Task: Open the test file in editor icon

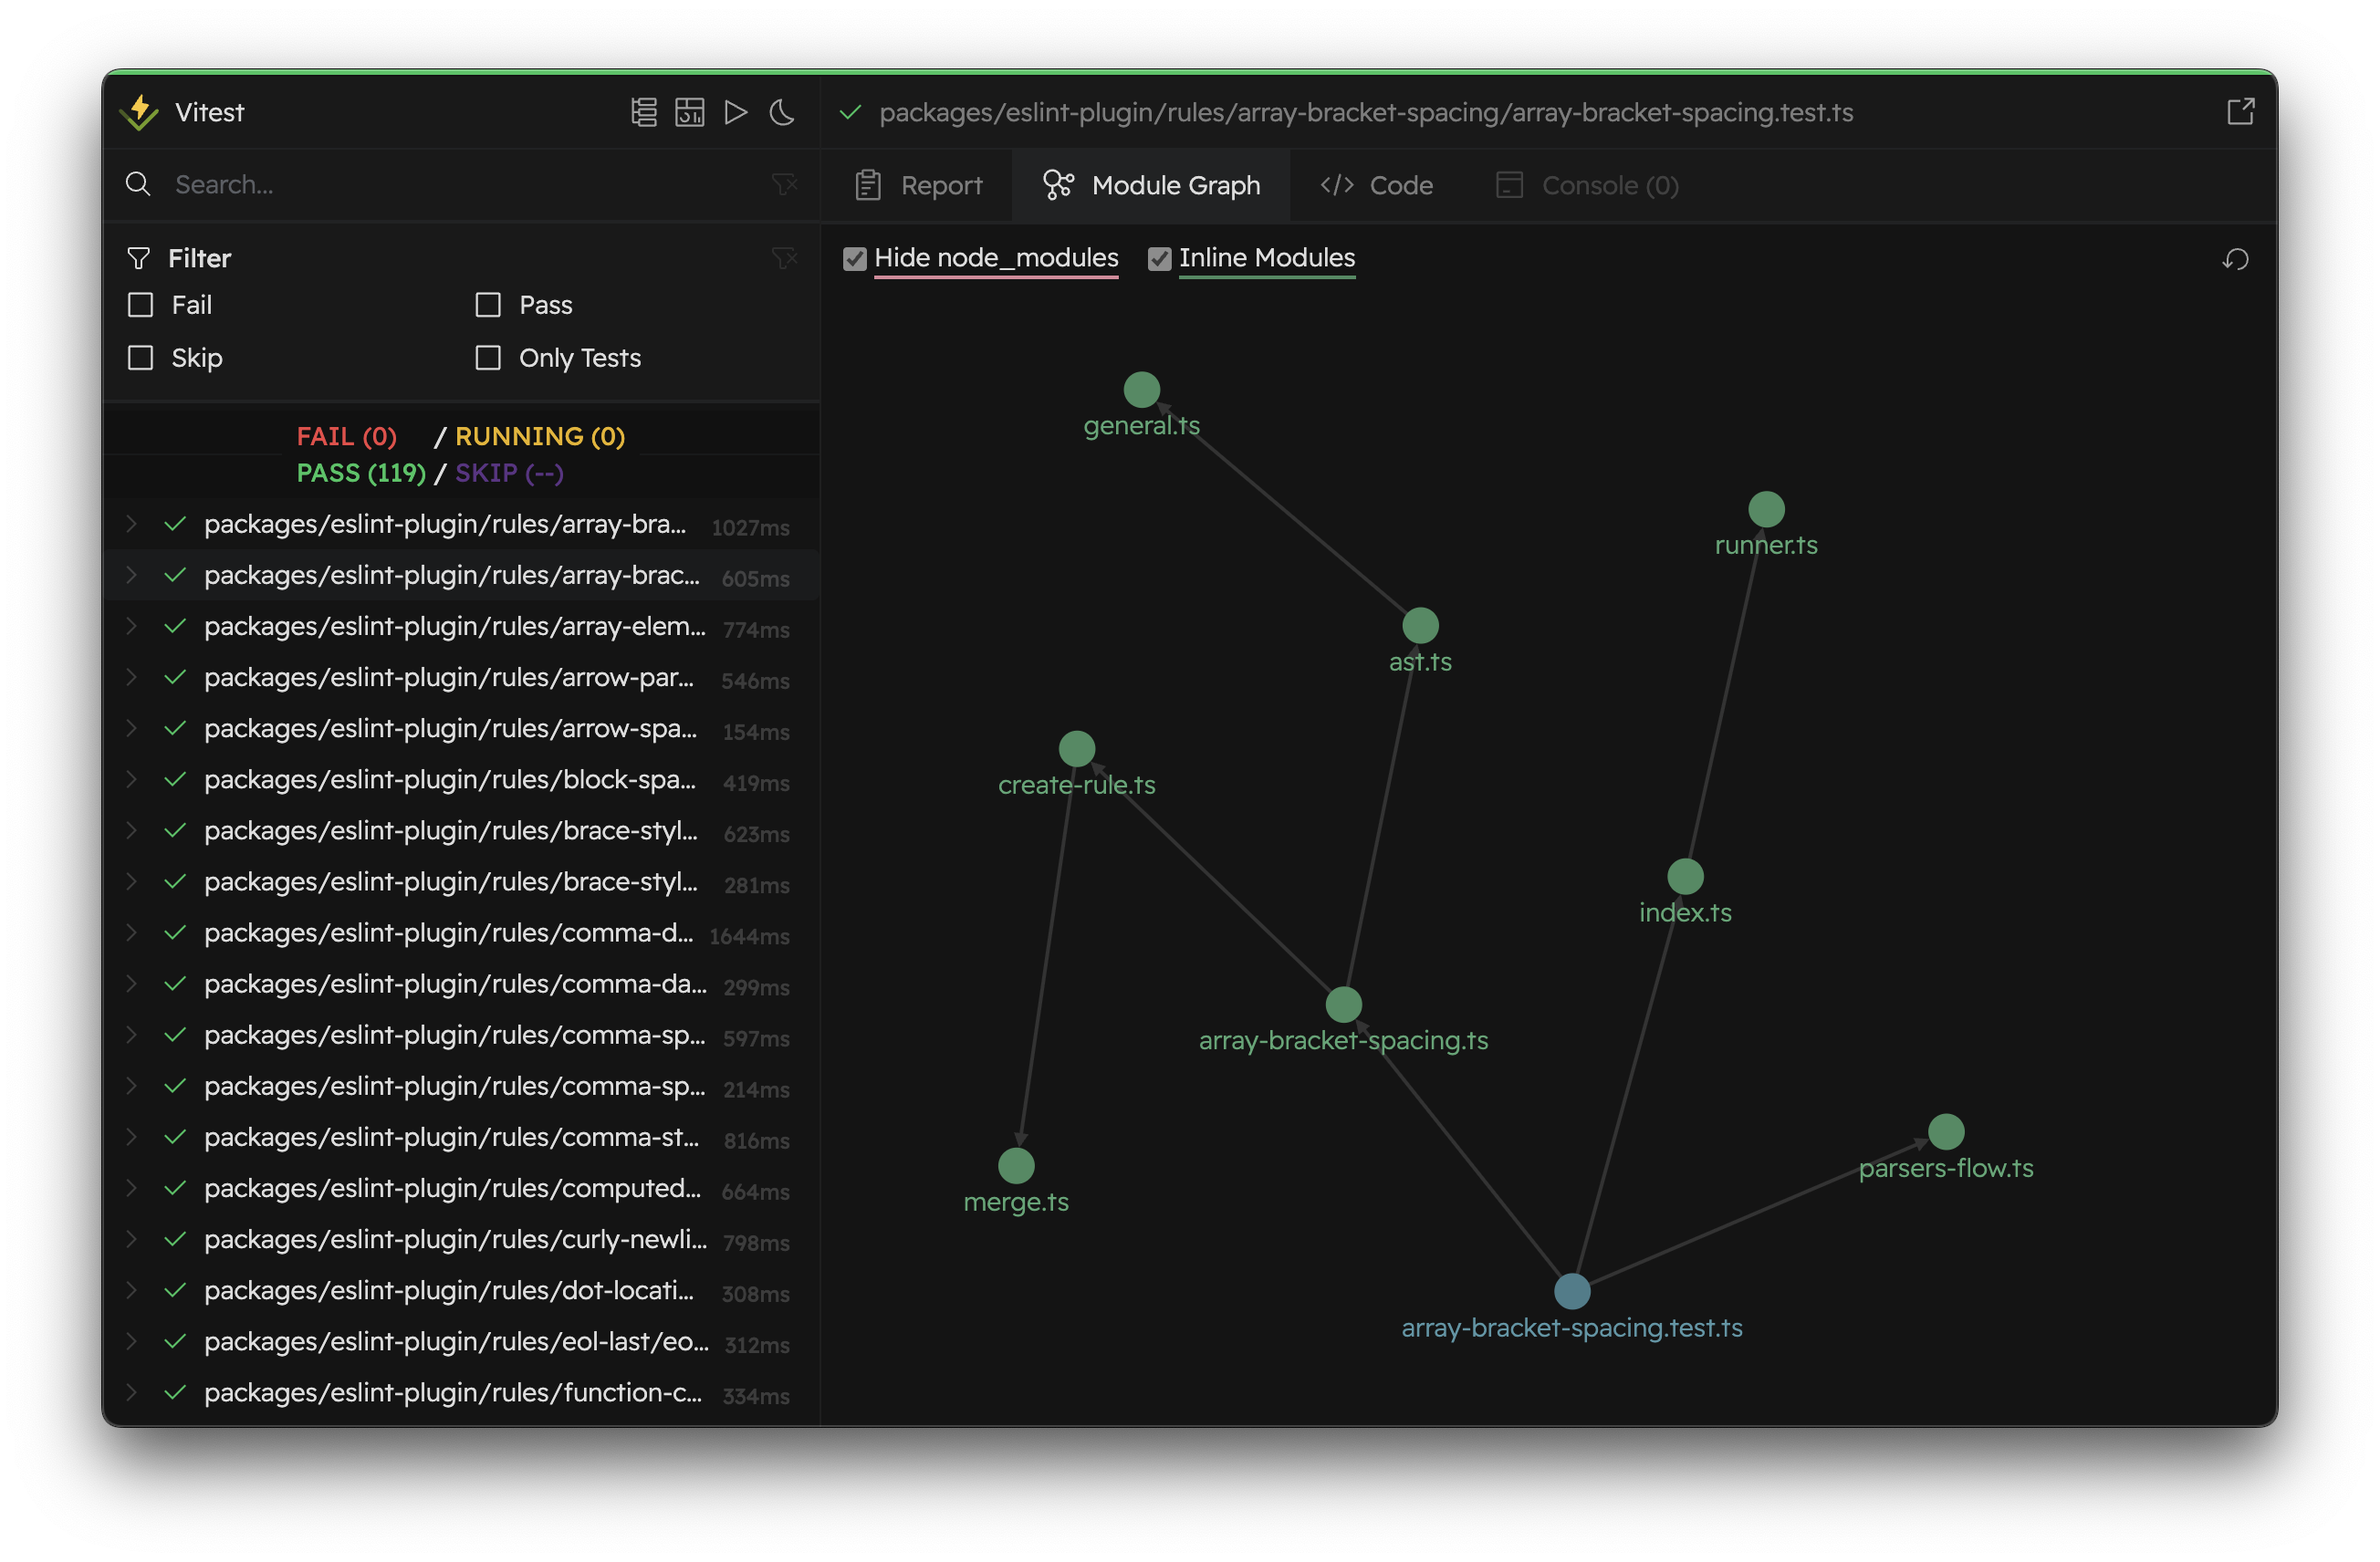Action: (2240, 112)
